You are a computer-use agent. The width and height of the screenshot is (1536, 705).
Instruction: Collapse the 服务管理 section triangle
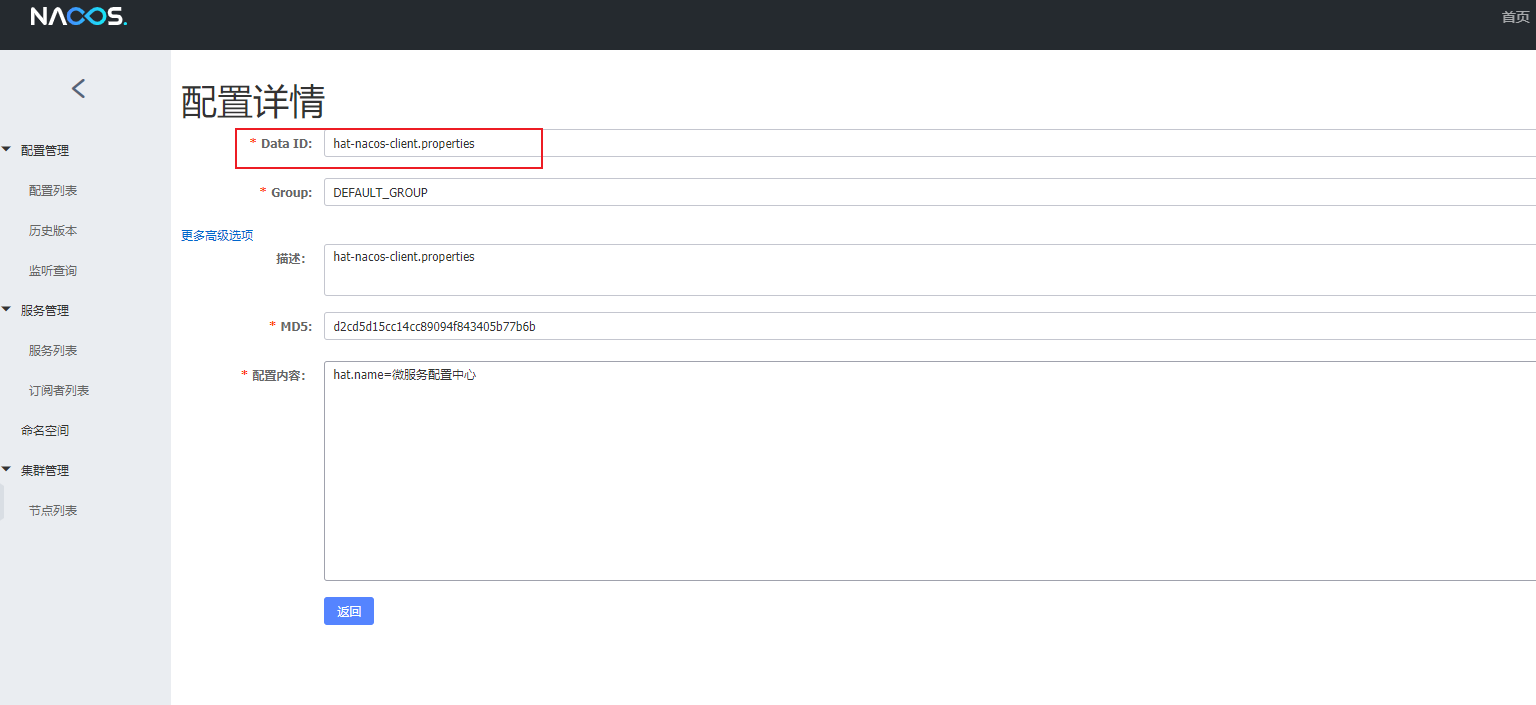[x=9, y=309]
